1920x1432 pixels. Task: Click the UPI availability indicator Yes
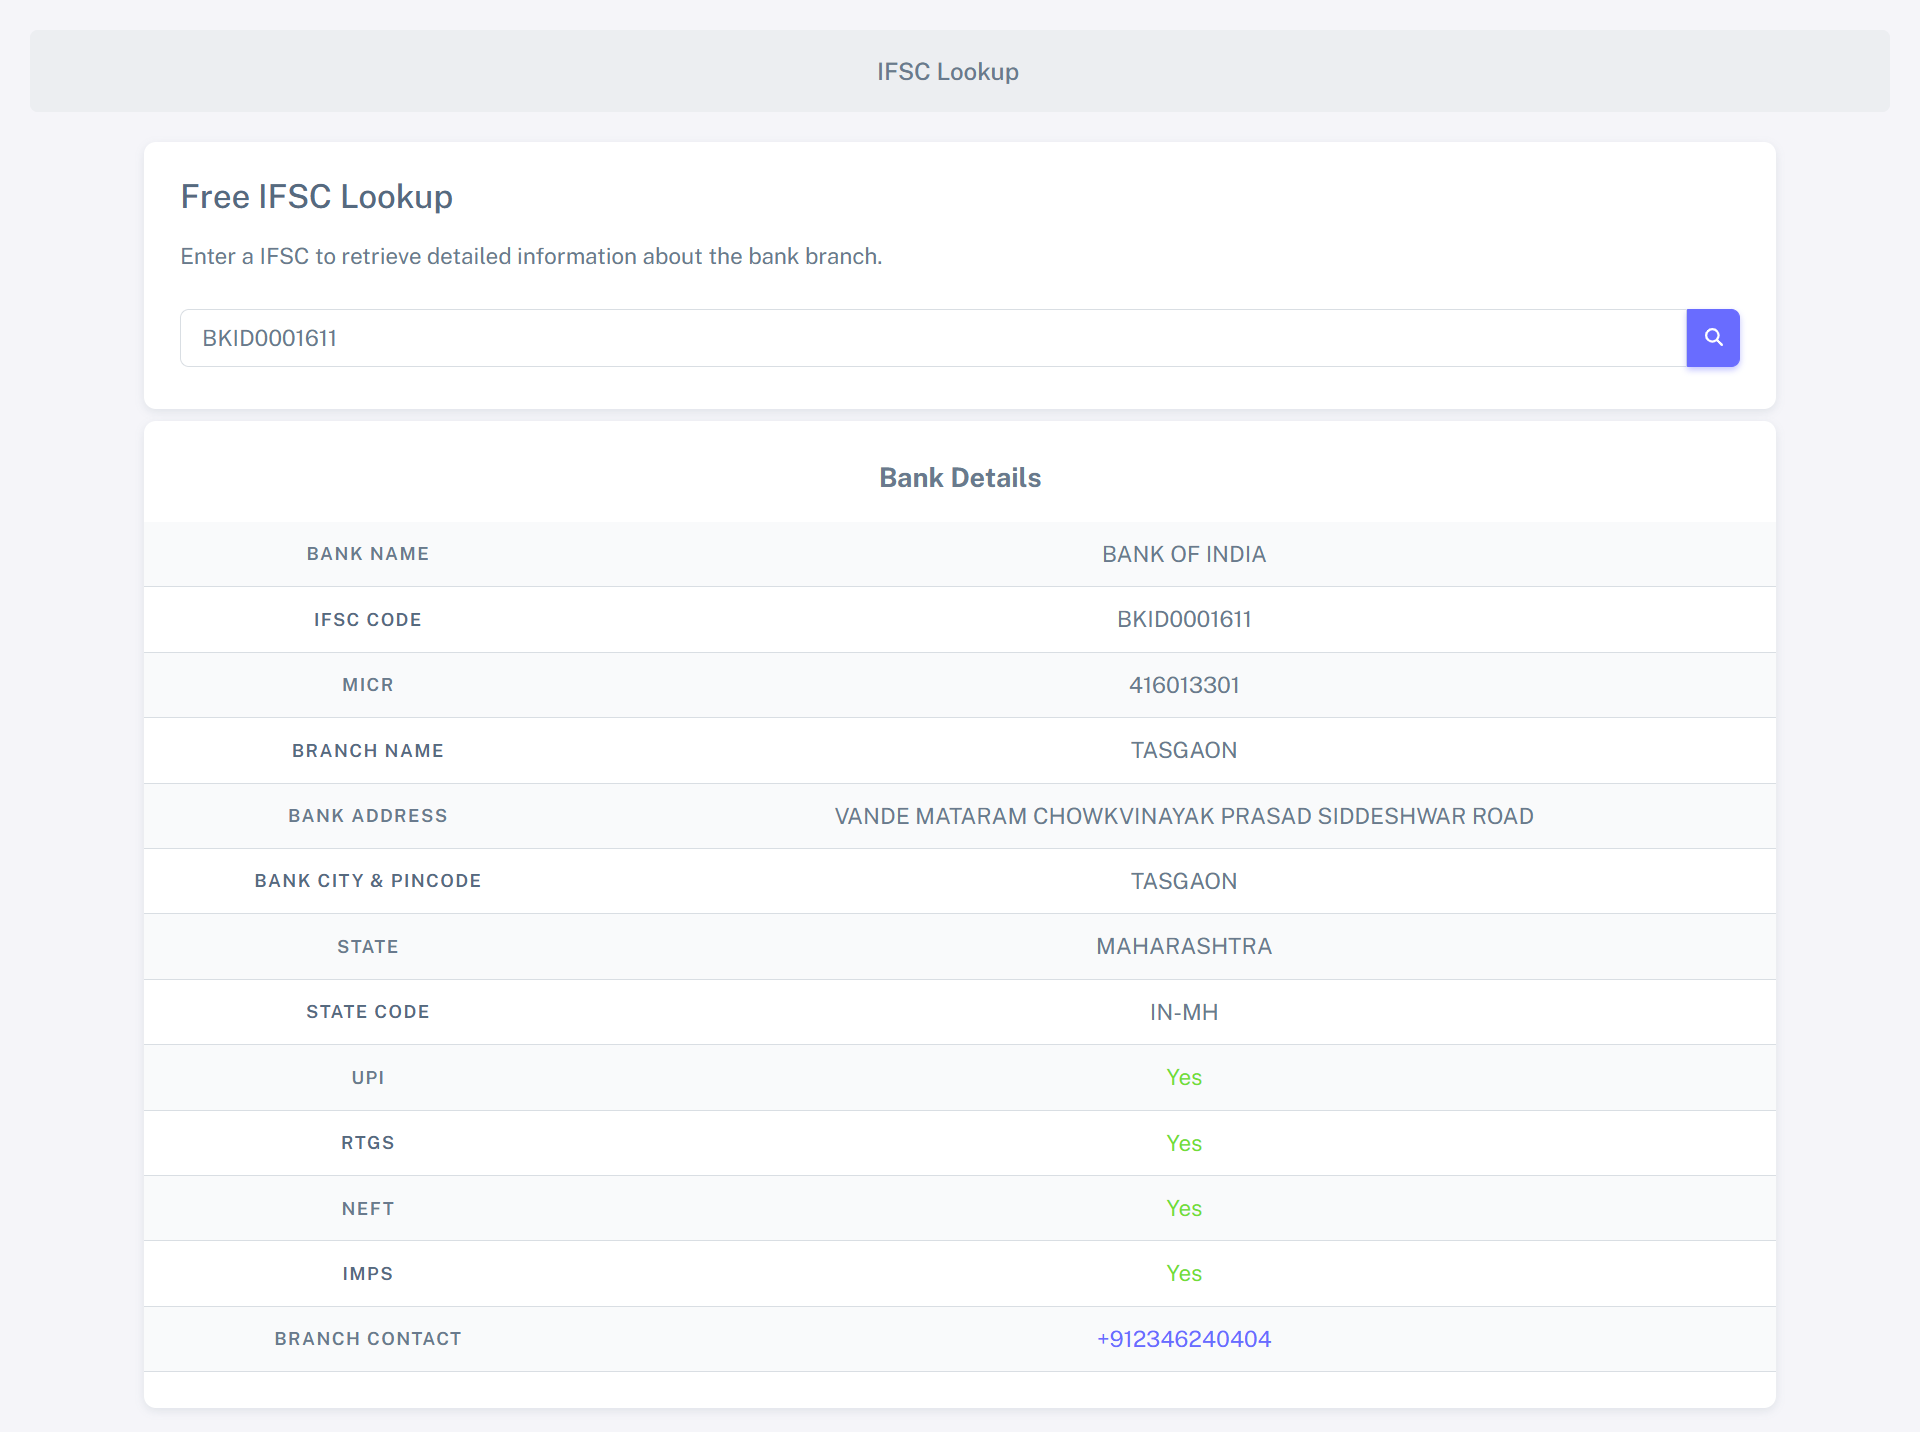point(1184,1077)
